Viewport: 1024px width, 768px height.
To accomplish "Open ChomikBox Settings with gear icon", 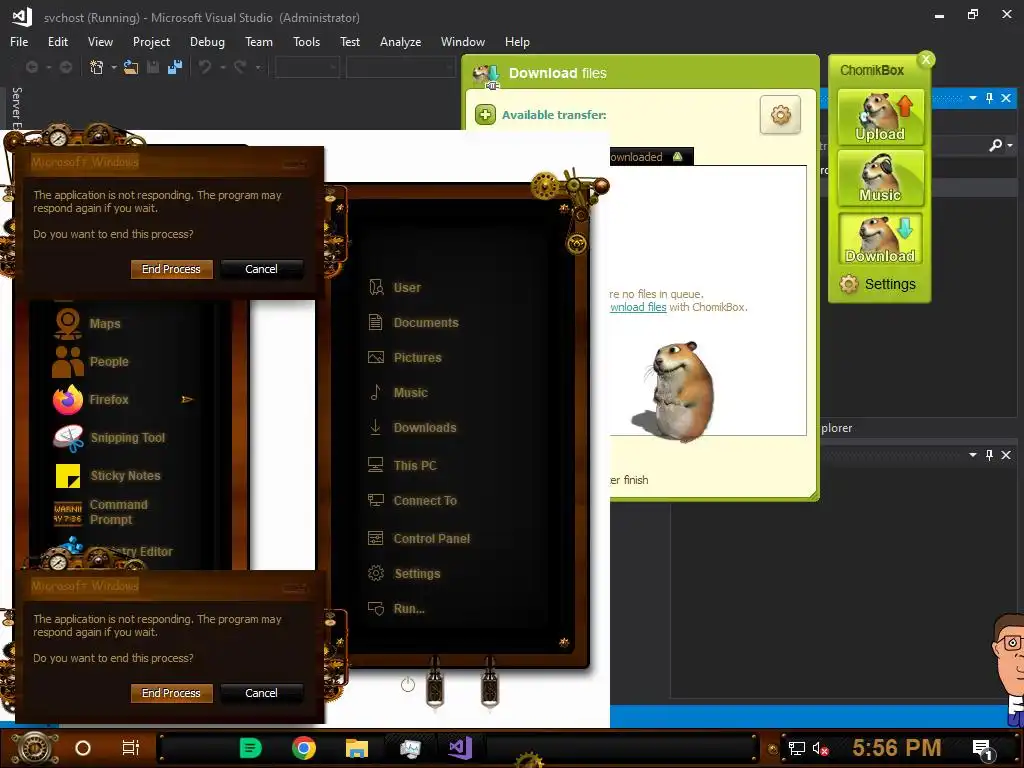I will [x=878, y=284].
